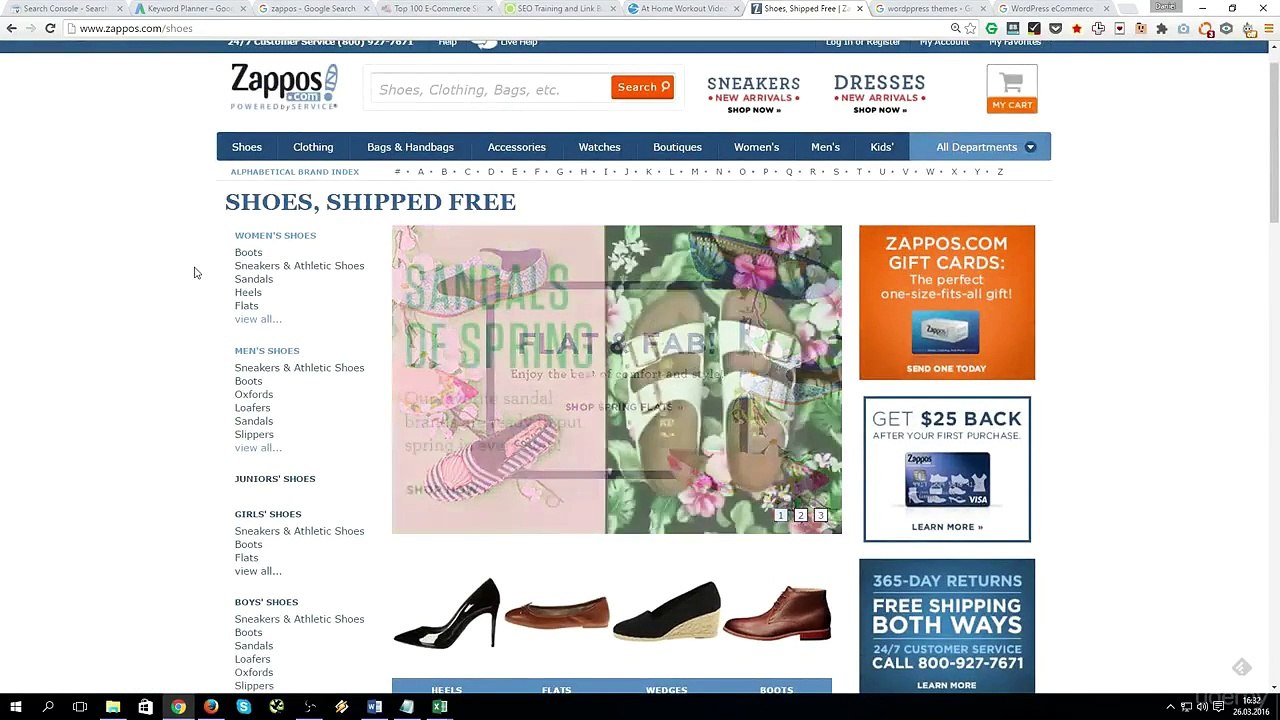Switch to the Top 100 E-Commerce tab

tap(435, 9)
